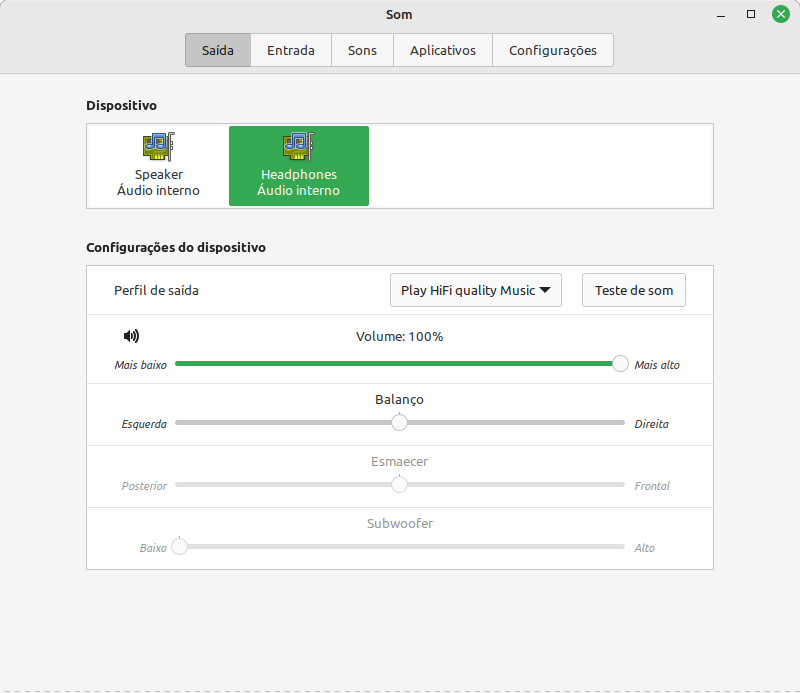Image resolution: width=800 pixels, height=693 pixels.
Task: Click the Subwoofer slider handle
Action: [180, 546]
